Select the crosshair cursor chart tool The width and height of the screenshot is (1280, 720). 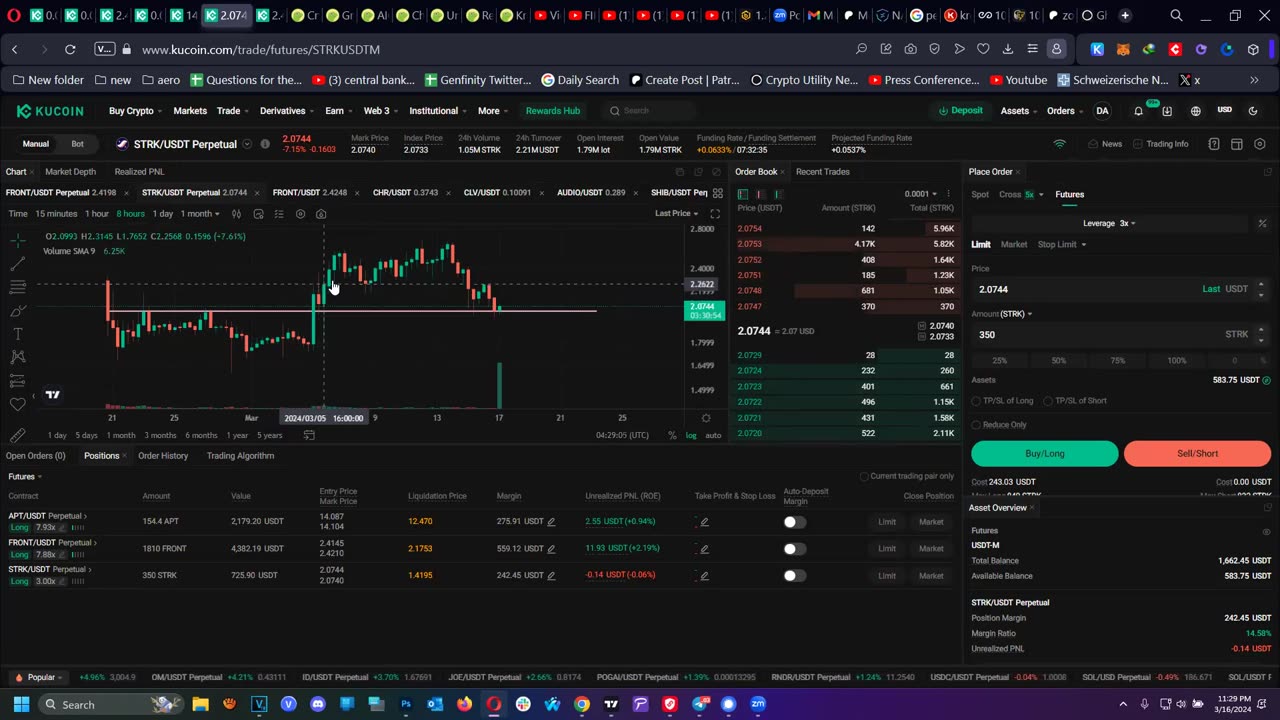click(x=18, y=240)
